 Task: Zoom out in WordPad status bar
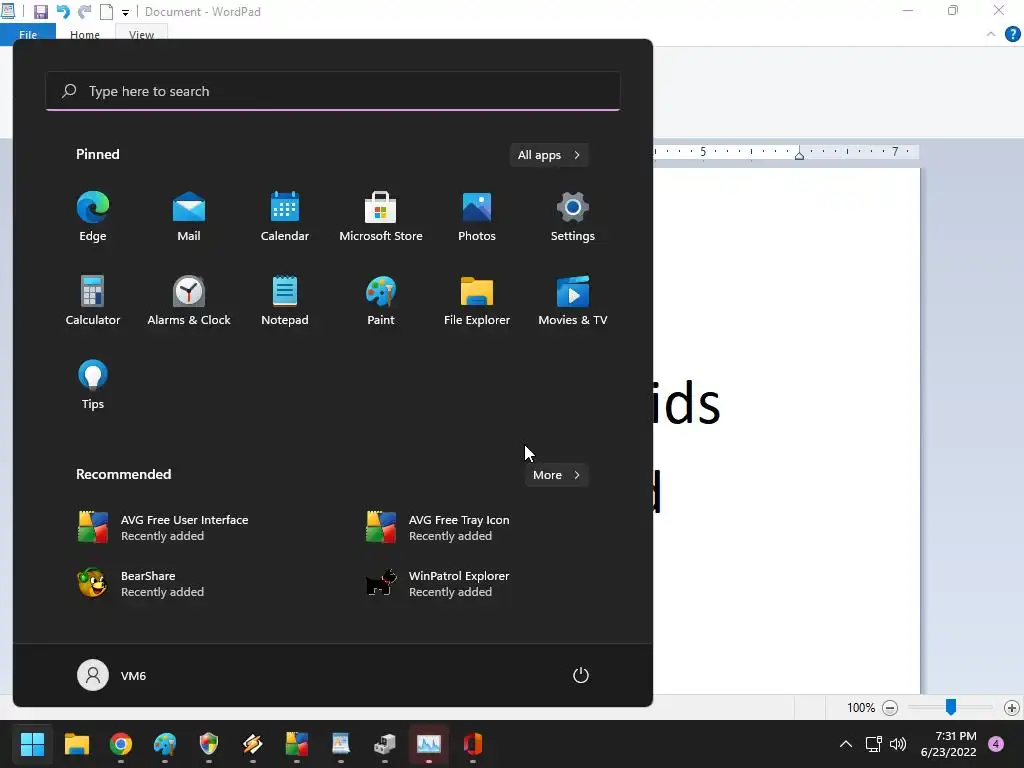(x=889, y=708)
